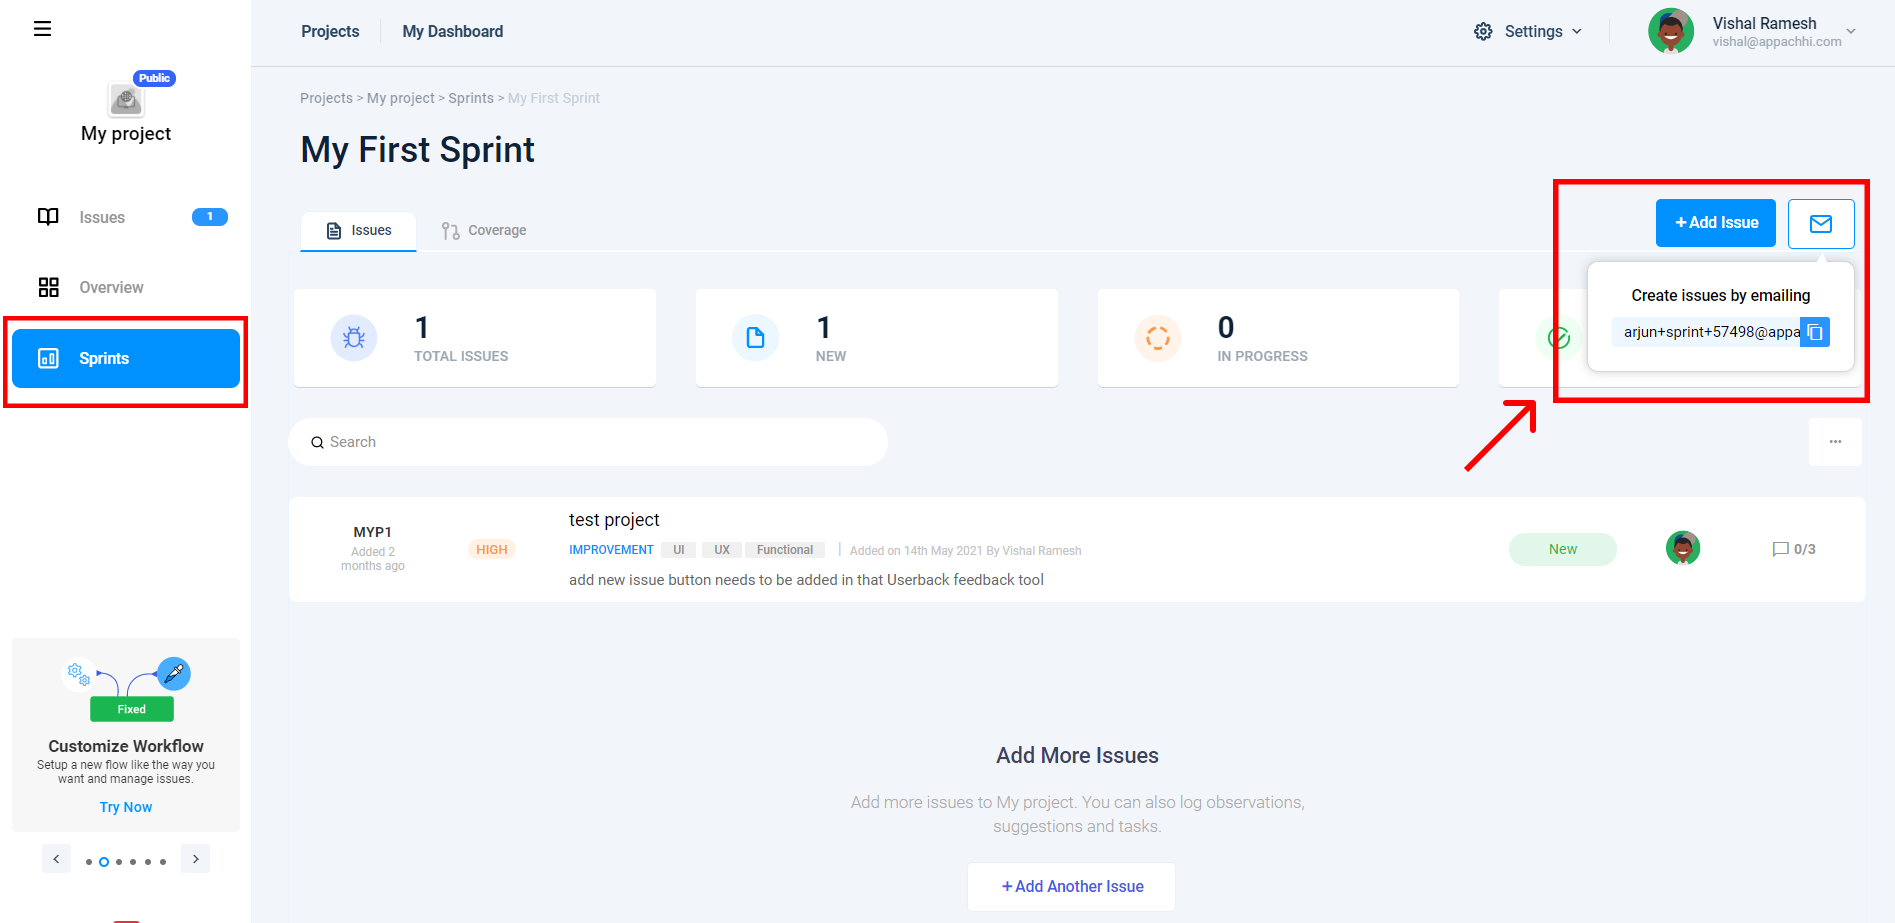Select the arjun+sprint email address field
1895x923 pixels.
[x=1707, y=332]
